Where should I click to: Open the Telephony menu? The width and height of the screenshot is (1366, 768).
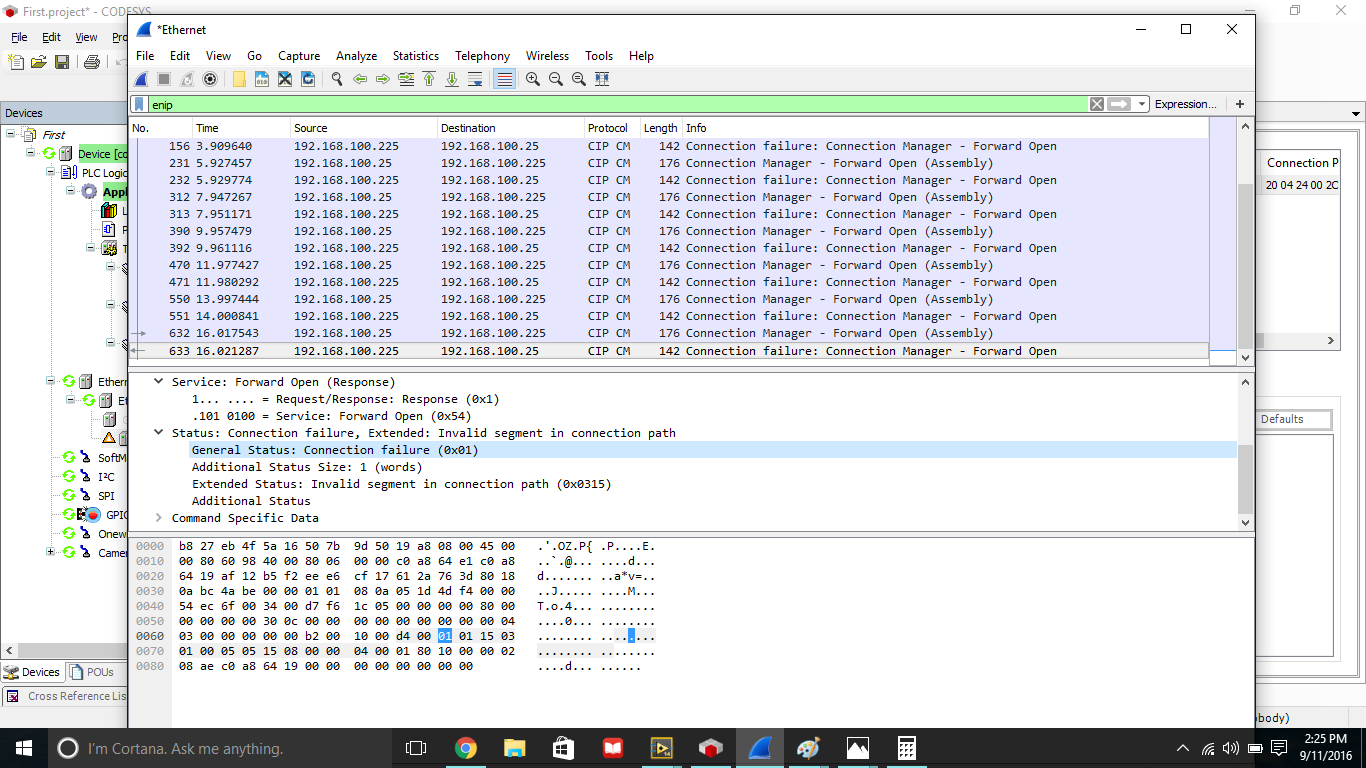tap(482, 56)
